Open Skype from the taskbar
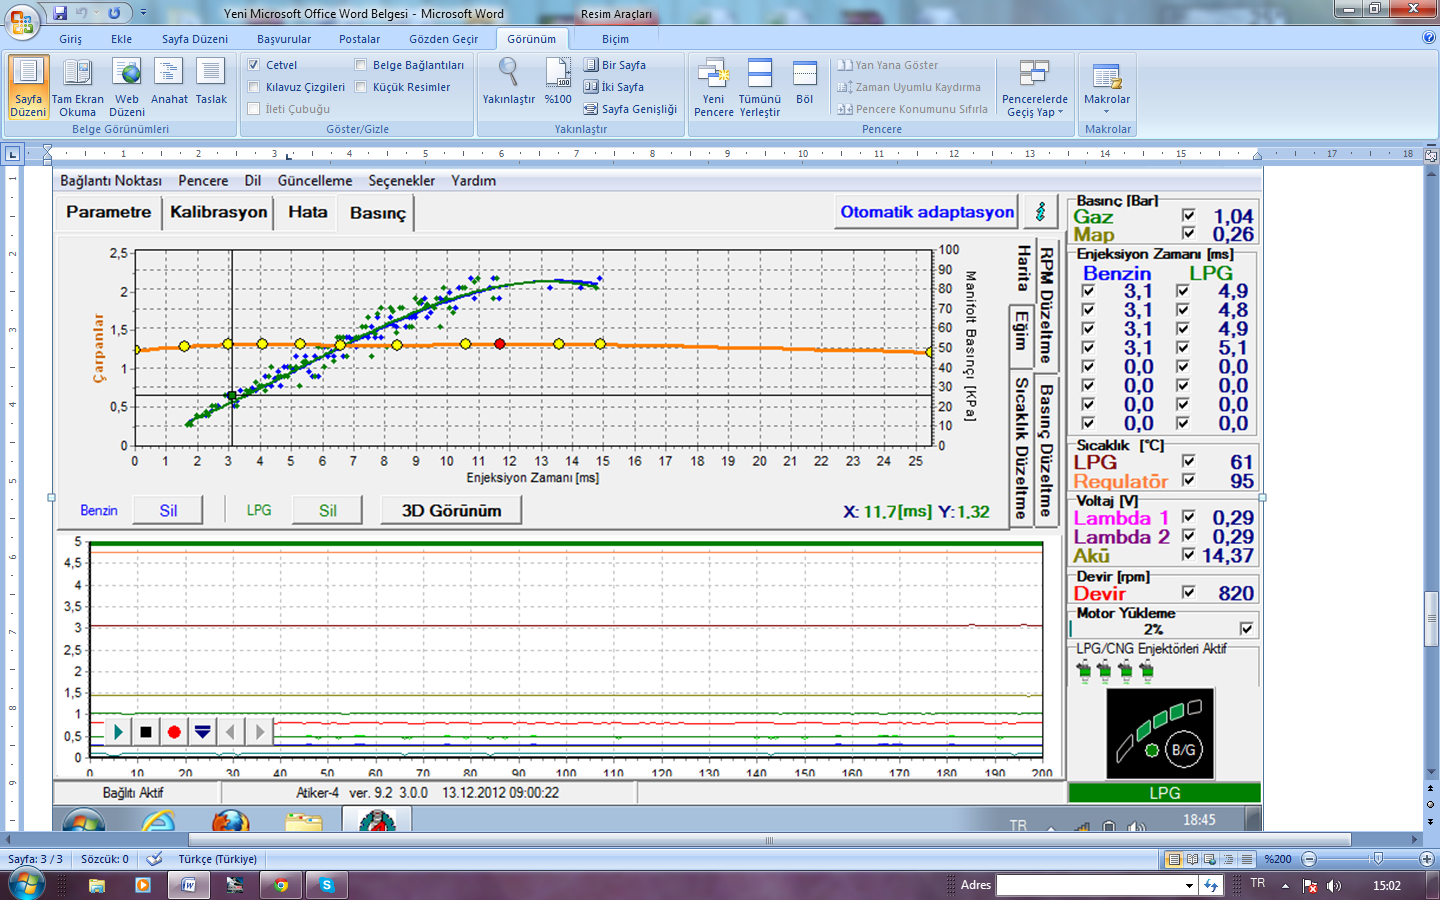This screenshot has width=1440, height=900. point(326,885)
